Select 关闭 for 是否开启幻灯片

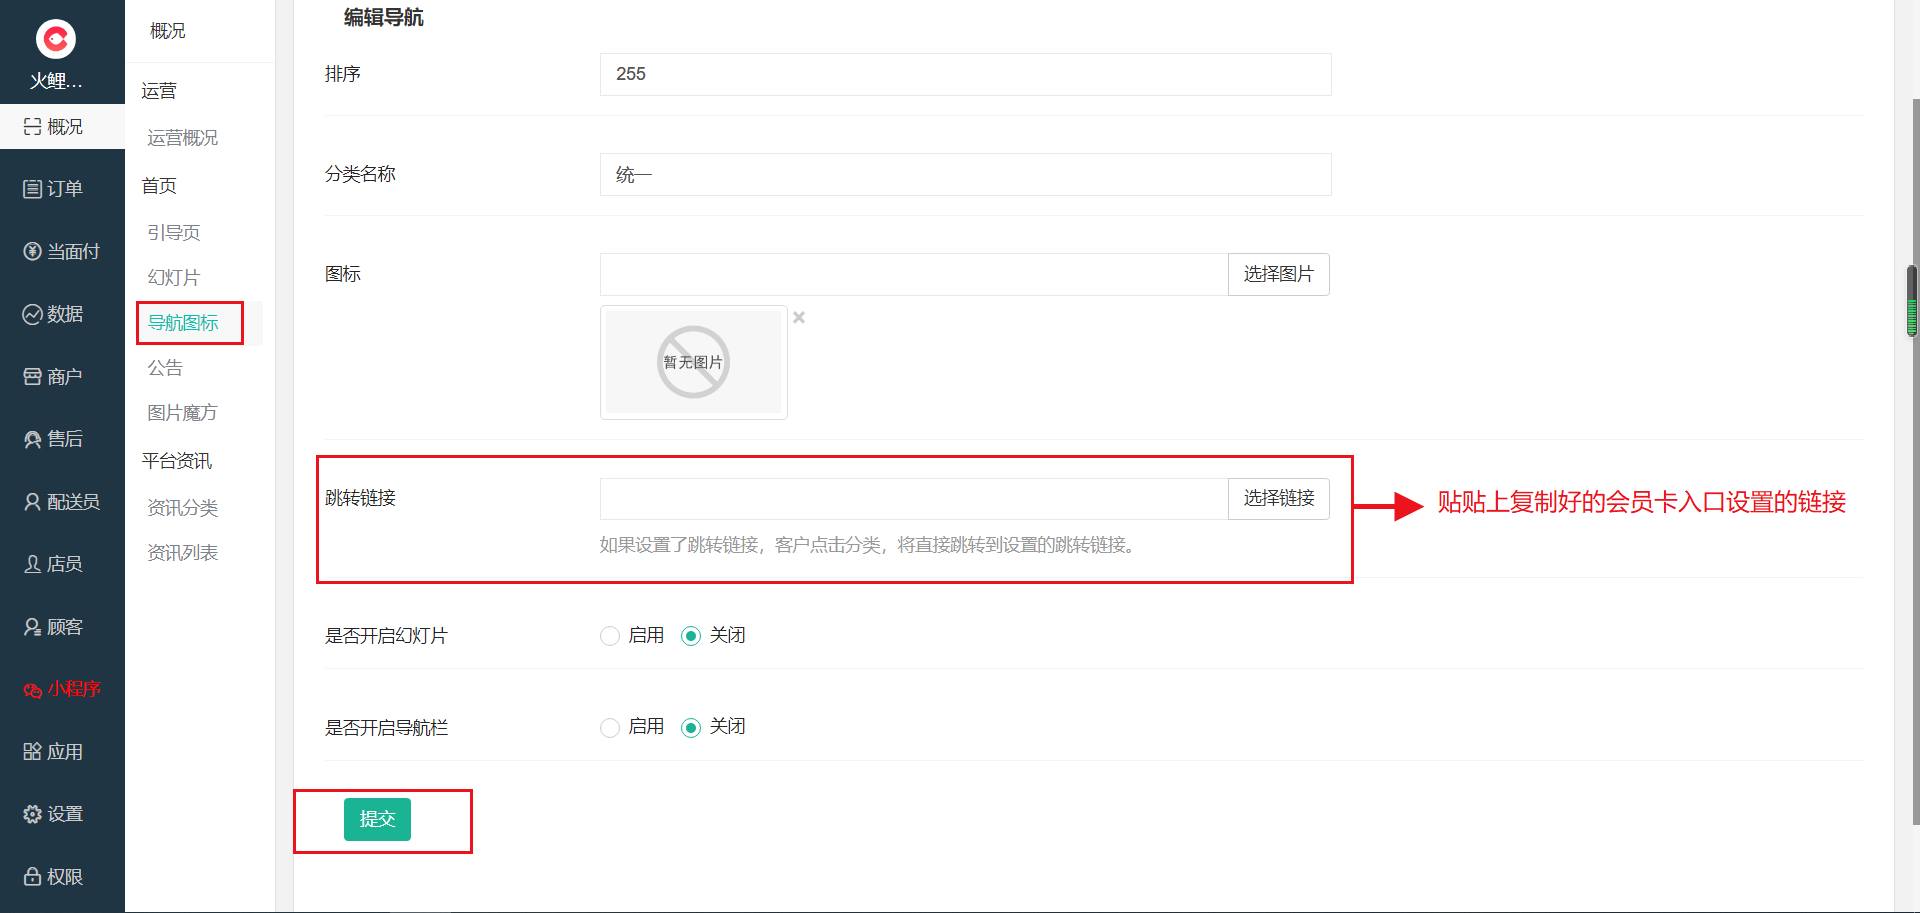[x=691, y=636]
